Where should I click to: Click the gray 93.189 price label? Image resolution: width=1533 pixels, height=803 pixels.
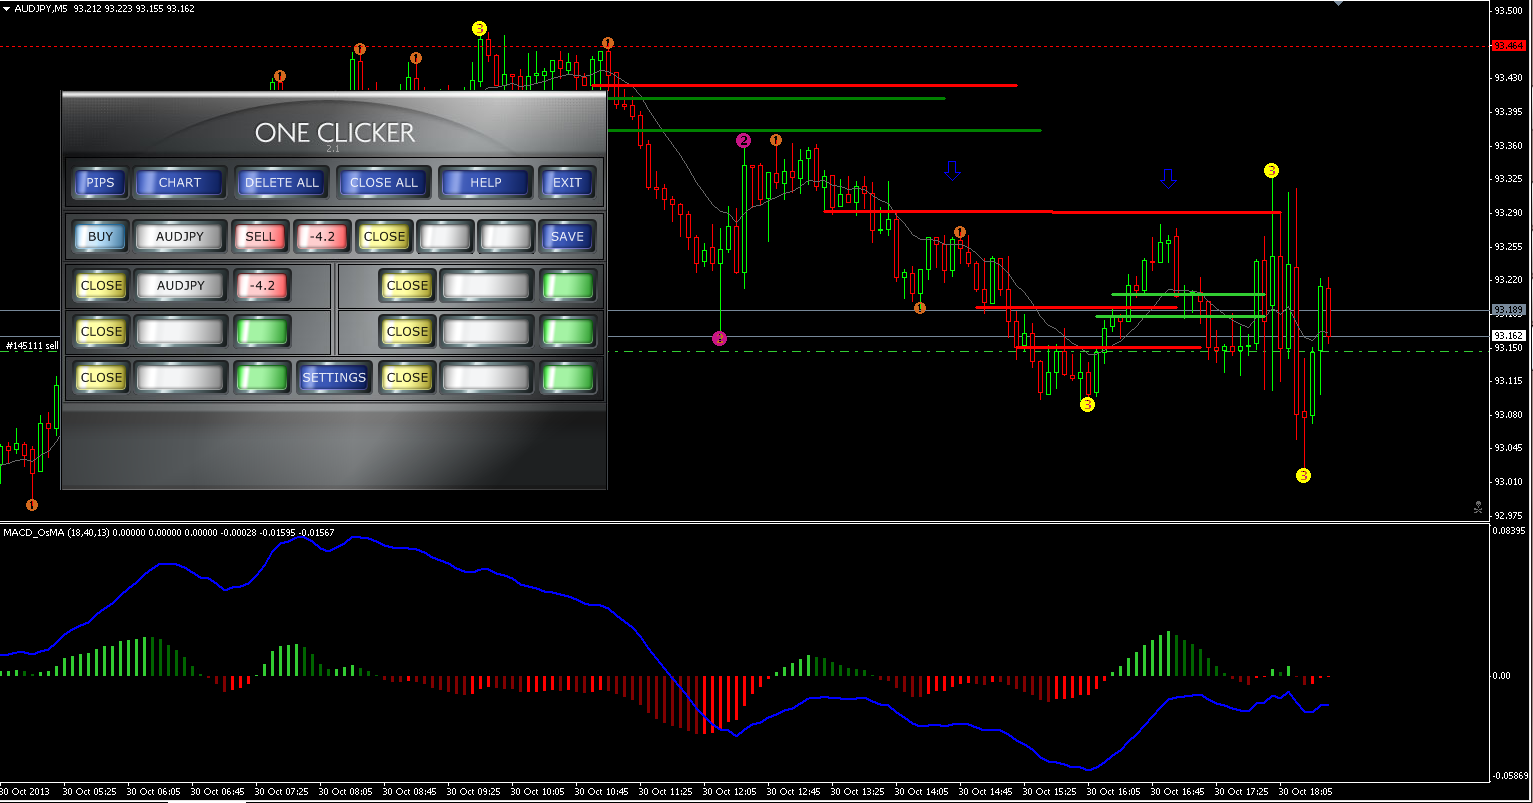pos(1508,310)
